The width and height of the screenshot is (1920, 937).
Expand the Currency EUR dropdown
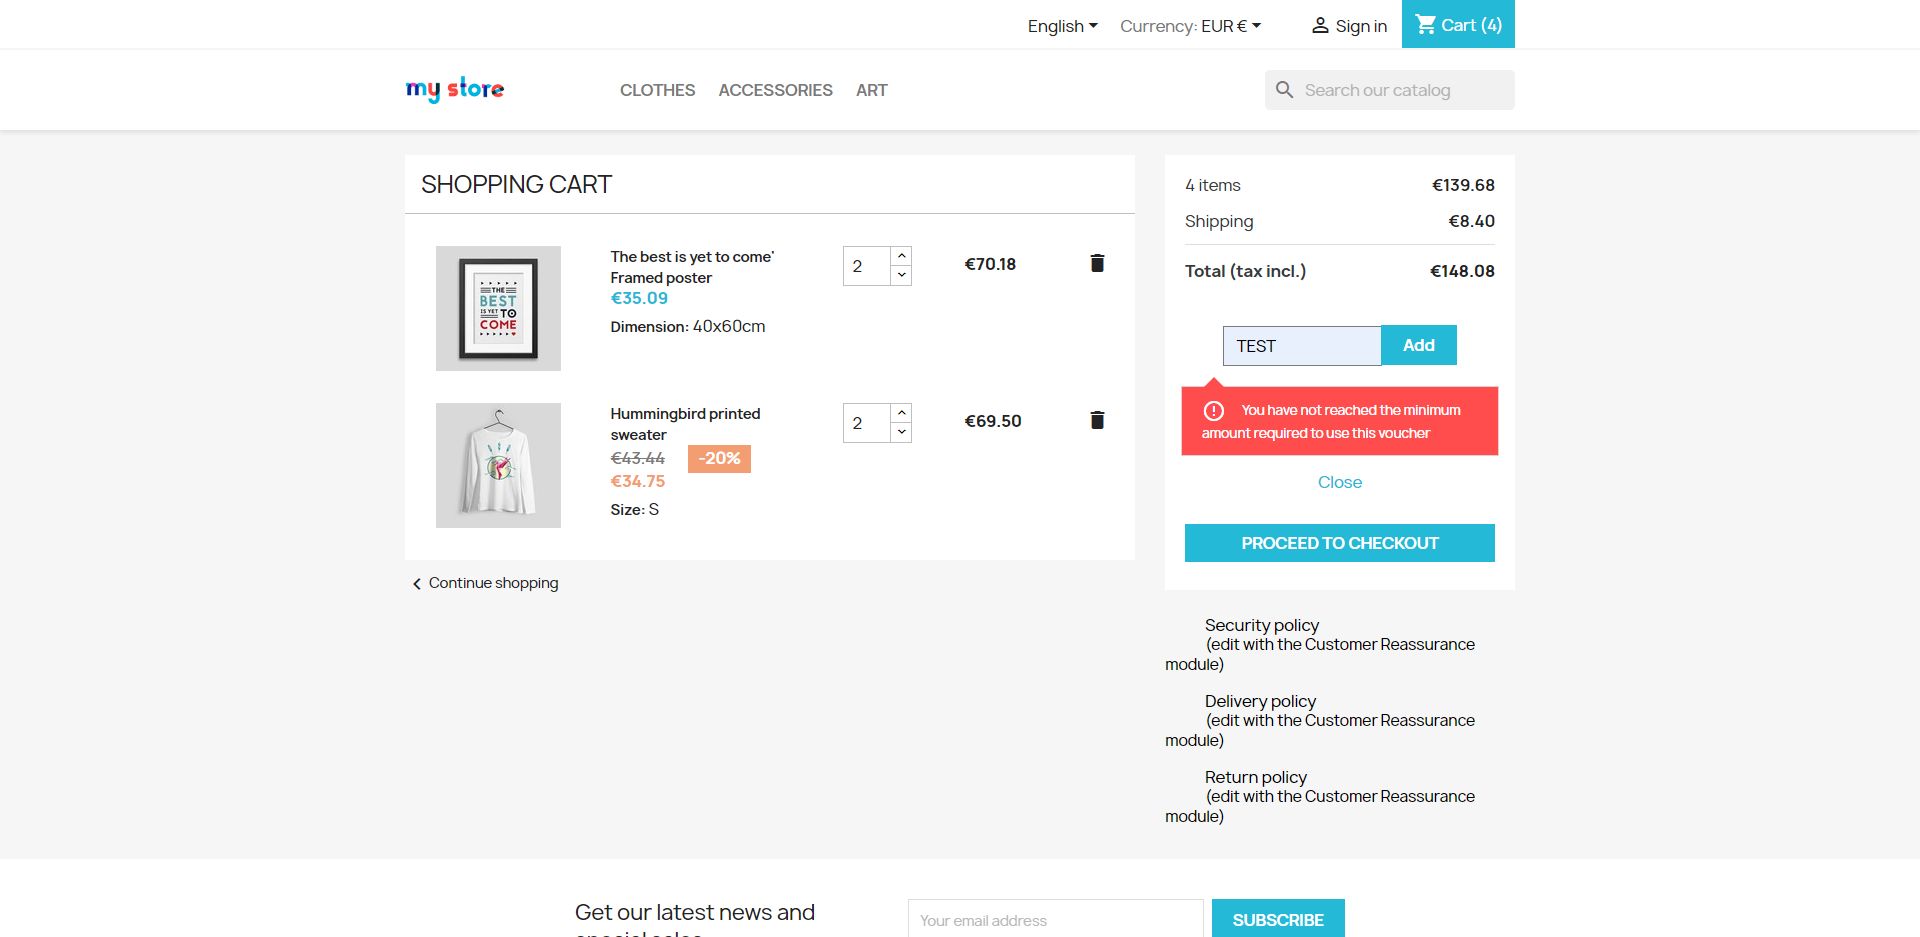[x=1190, y=26]
